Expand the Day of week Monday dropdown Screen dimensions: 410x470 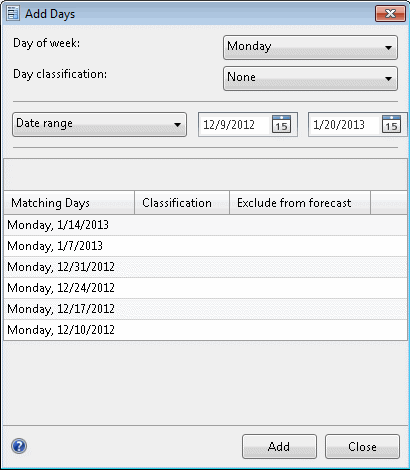coord(310,48)
